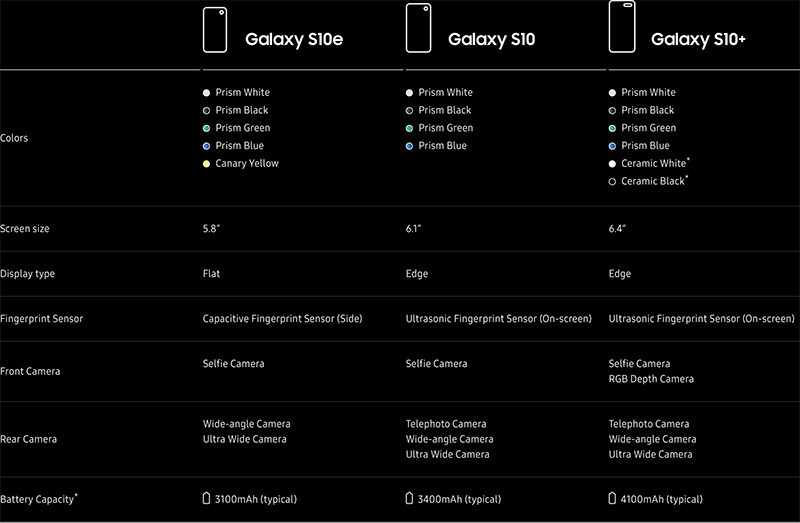The width and height of the screenshot is (800, 523).
Task: Select Prism Green color dot for S10e
Action: click(207, 128)
